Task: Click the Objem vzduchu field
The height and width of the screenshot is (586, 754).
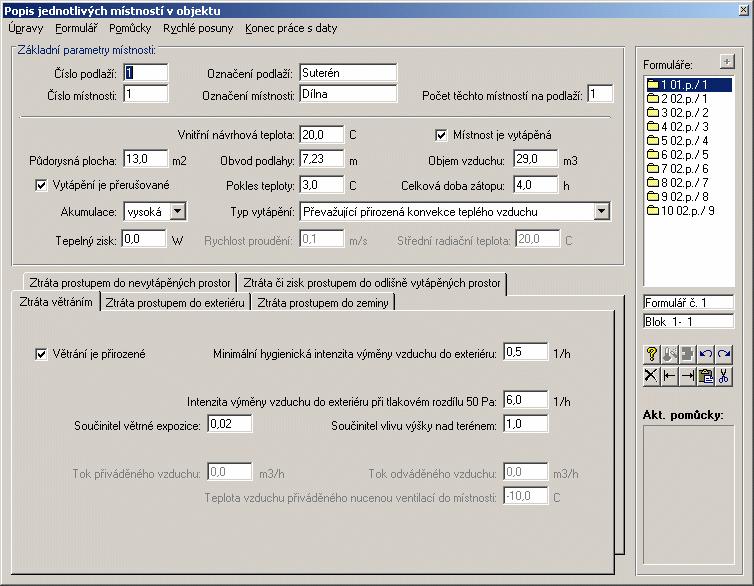Action: tap(536, 159)
